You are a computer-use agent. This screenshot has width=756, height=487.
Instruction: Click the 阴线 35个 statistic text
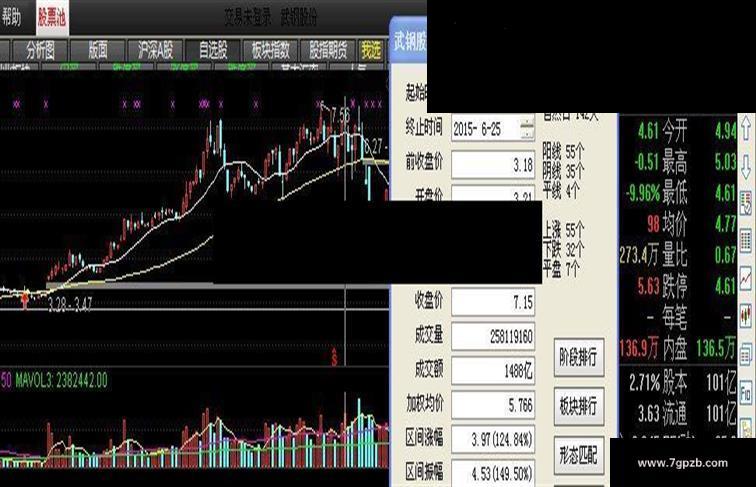(563, 171)
